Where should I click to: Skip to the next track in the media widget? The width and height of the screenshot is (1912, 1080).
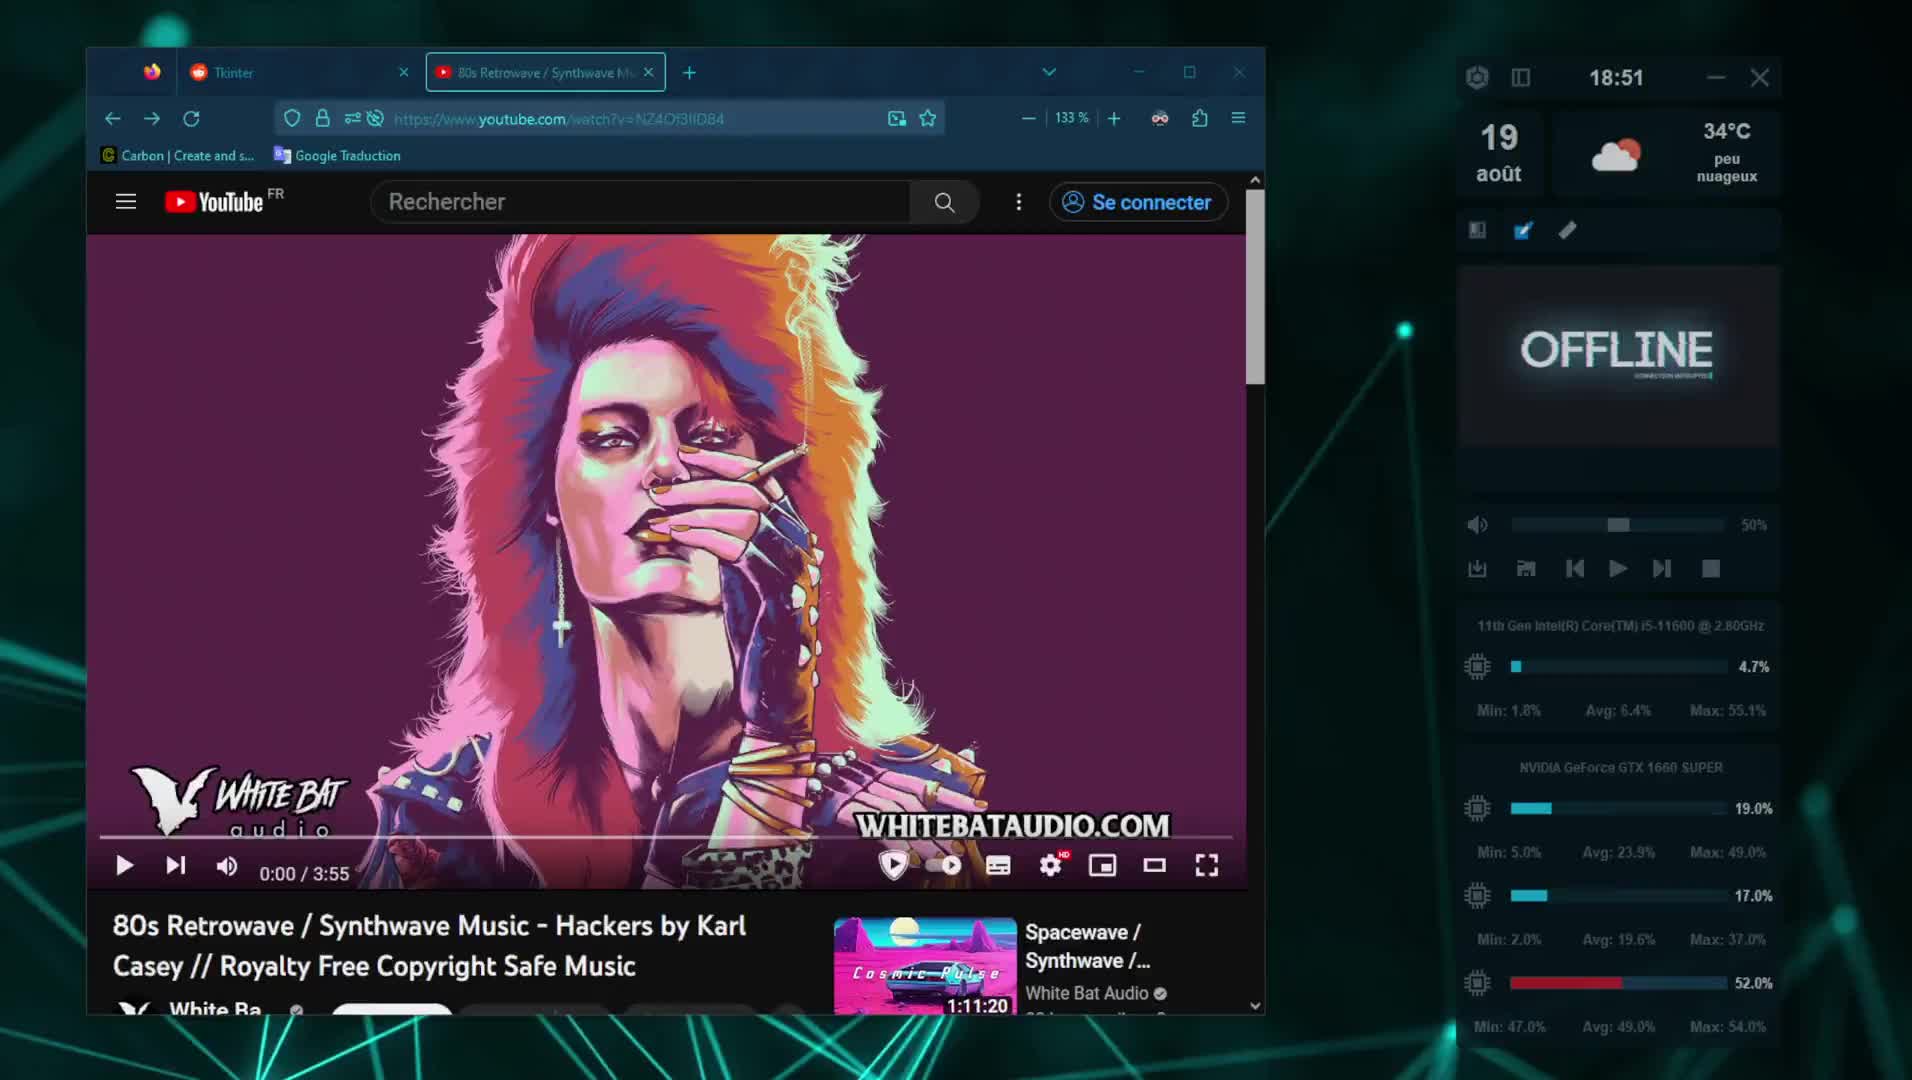click(1663, 568)
